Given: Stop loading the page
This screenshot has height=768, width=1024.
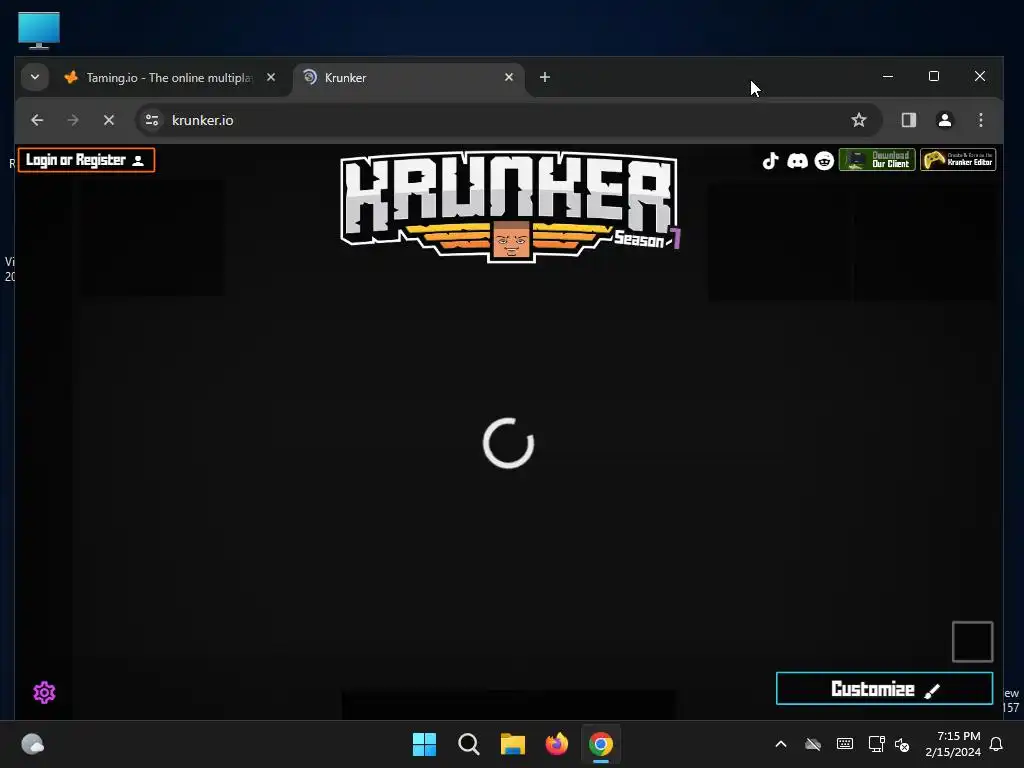Looking at the screenshot, I should point(109,120).
